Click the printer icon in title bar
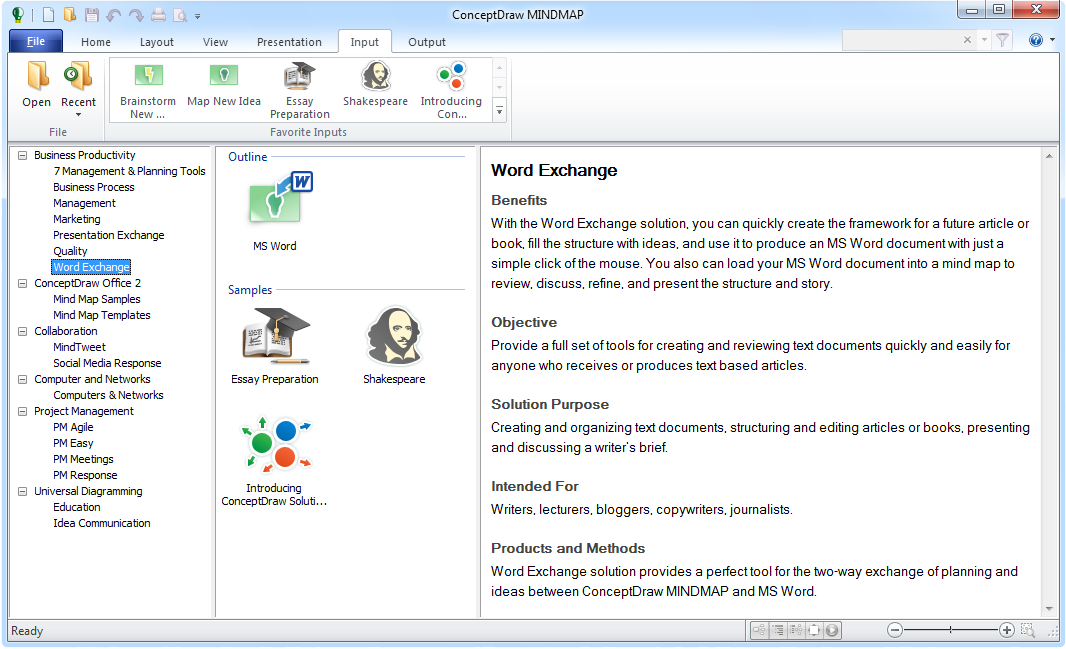1066x649 pixels. (x=158, y=14)
